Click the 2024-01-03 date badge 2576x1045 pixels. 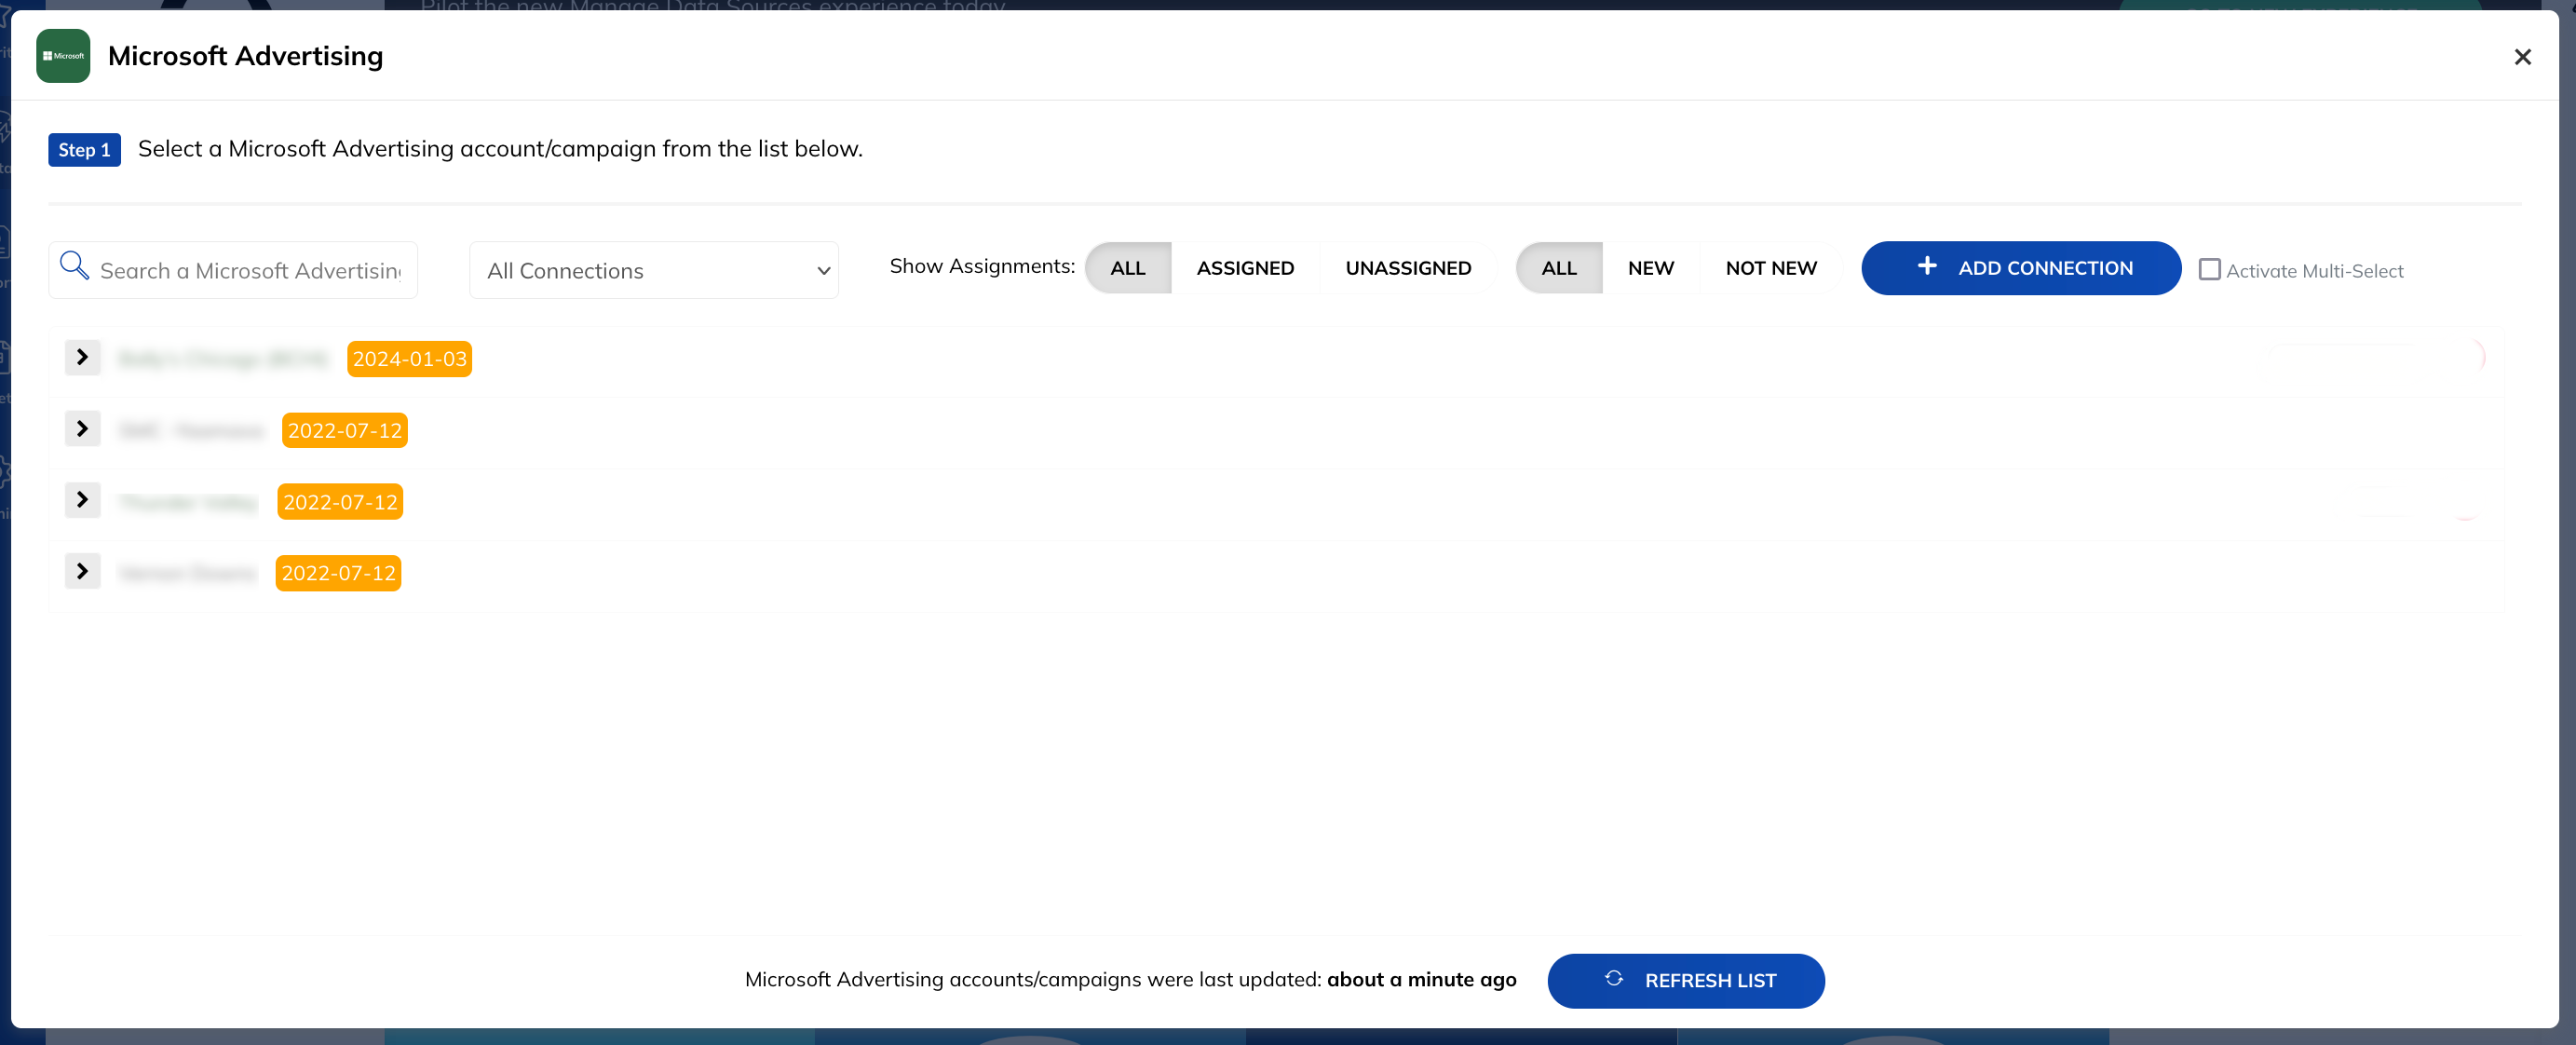(409, 359)
